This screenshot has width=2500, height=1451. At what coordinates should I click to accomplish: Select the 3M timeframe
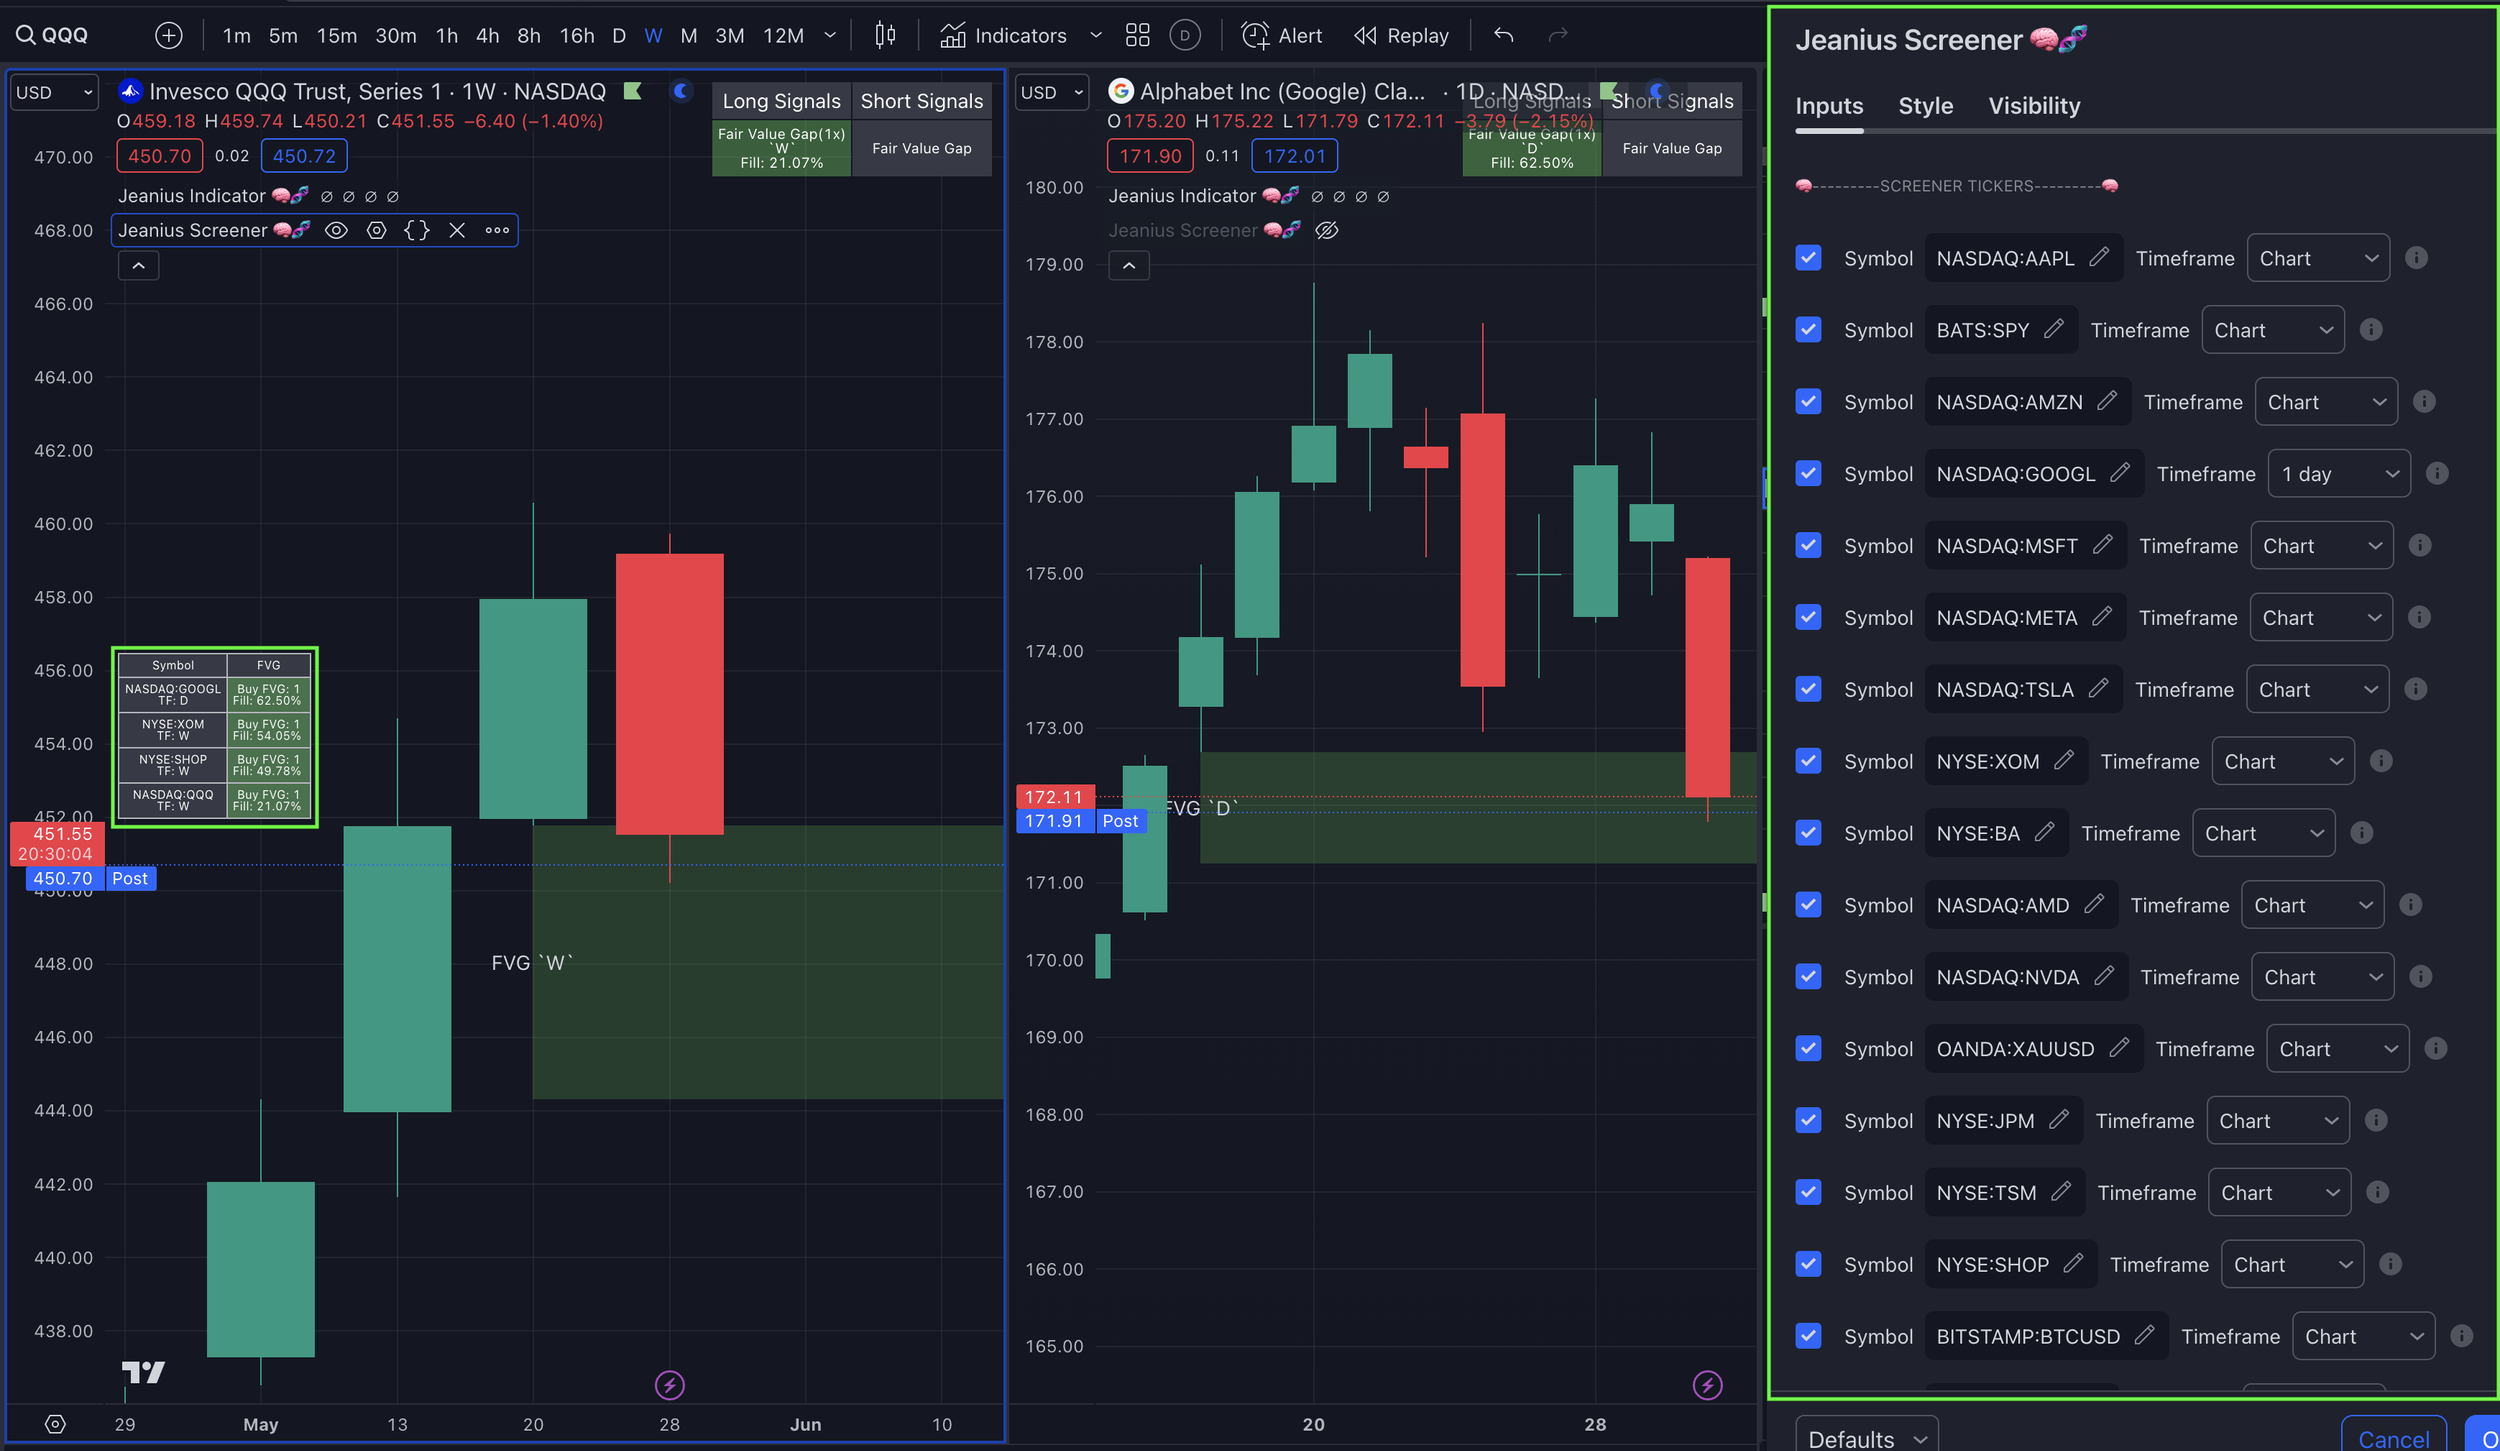(x=729, y=36)
